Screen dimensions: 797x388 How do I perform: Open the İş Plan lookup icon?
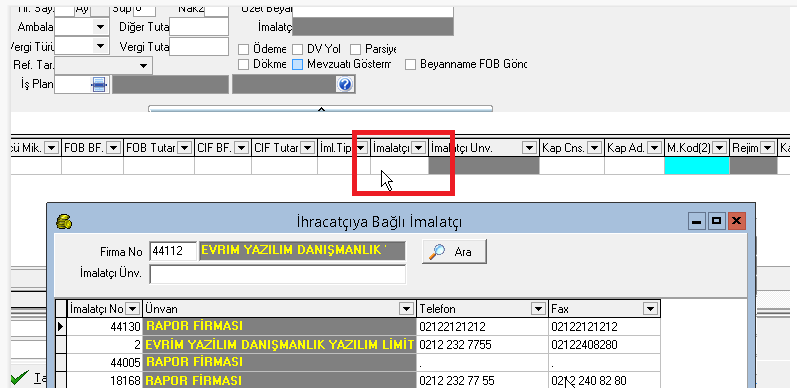tap(99, 84)
